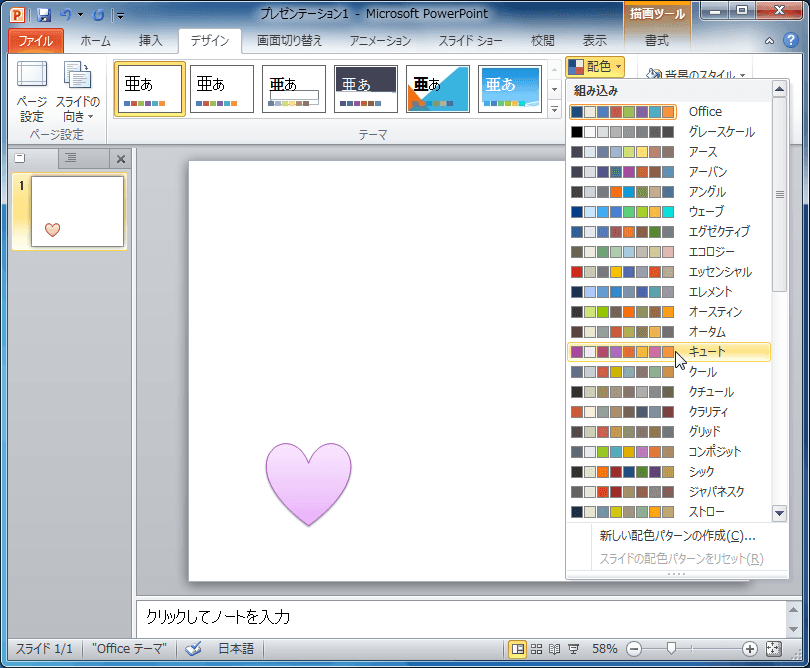The width and height of the screenshot is (810, 668).
Task: Select slide 1 thumbnail in the panel
Action: pyautogui.click(x=77, y=212)
